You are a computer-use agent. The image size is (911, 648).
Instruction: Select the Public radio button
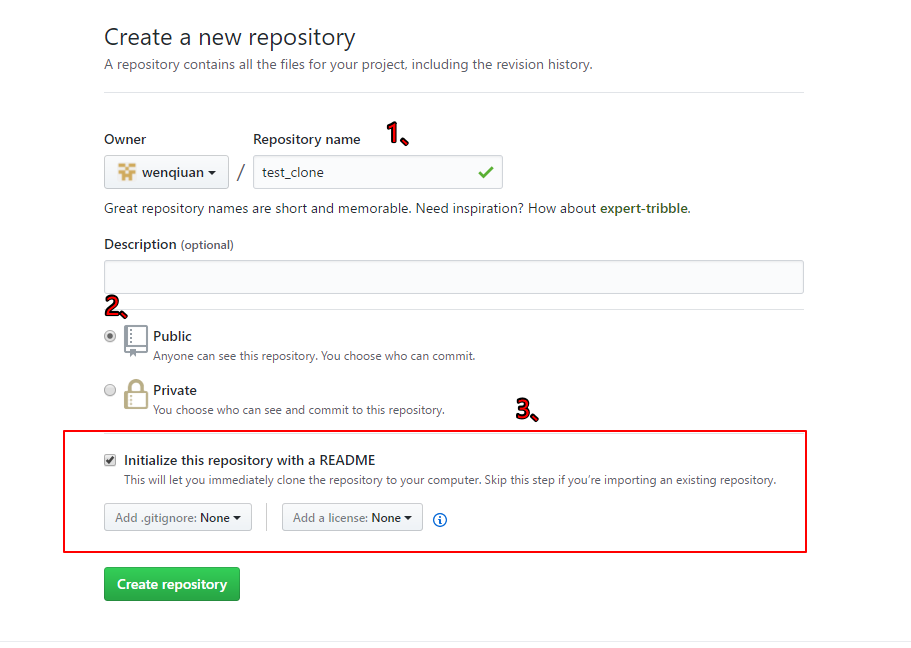click(110, 337)
